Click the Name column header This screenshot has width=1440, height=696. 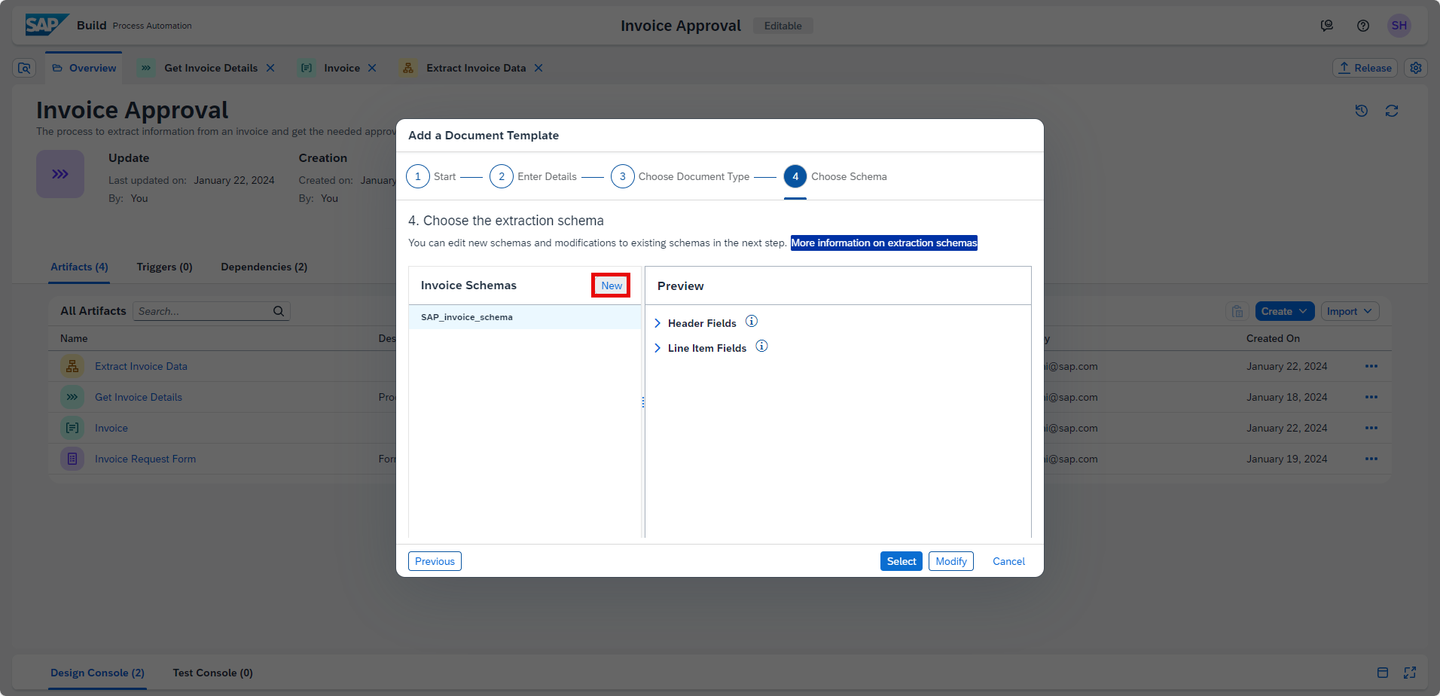coord(74,338)
